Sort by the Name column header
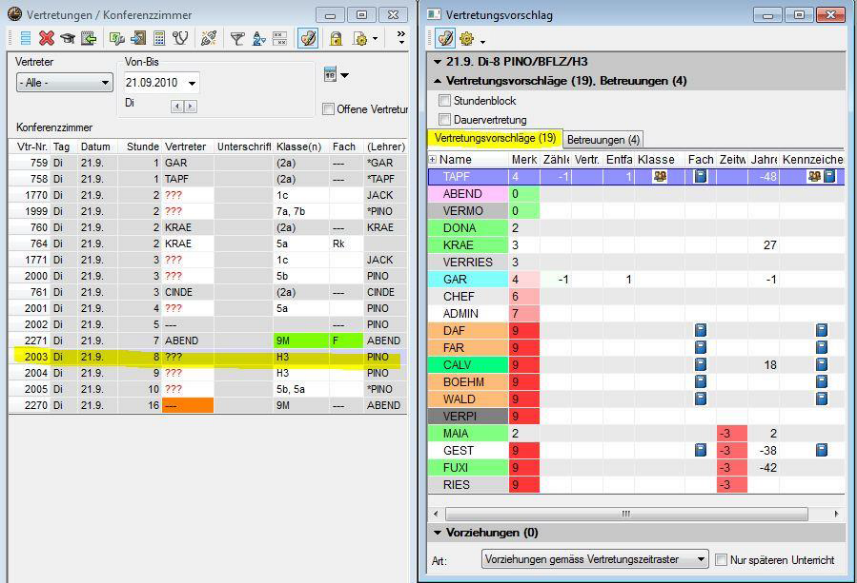The height and width of the screenshot is (583, 857). point(470,159)
